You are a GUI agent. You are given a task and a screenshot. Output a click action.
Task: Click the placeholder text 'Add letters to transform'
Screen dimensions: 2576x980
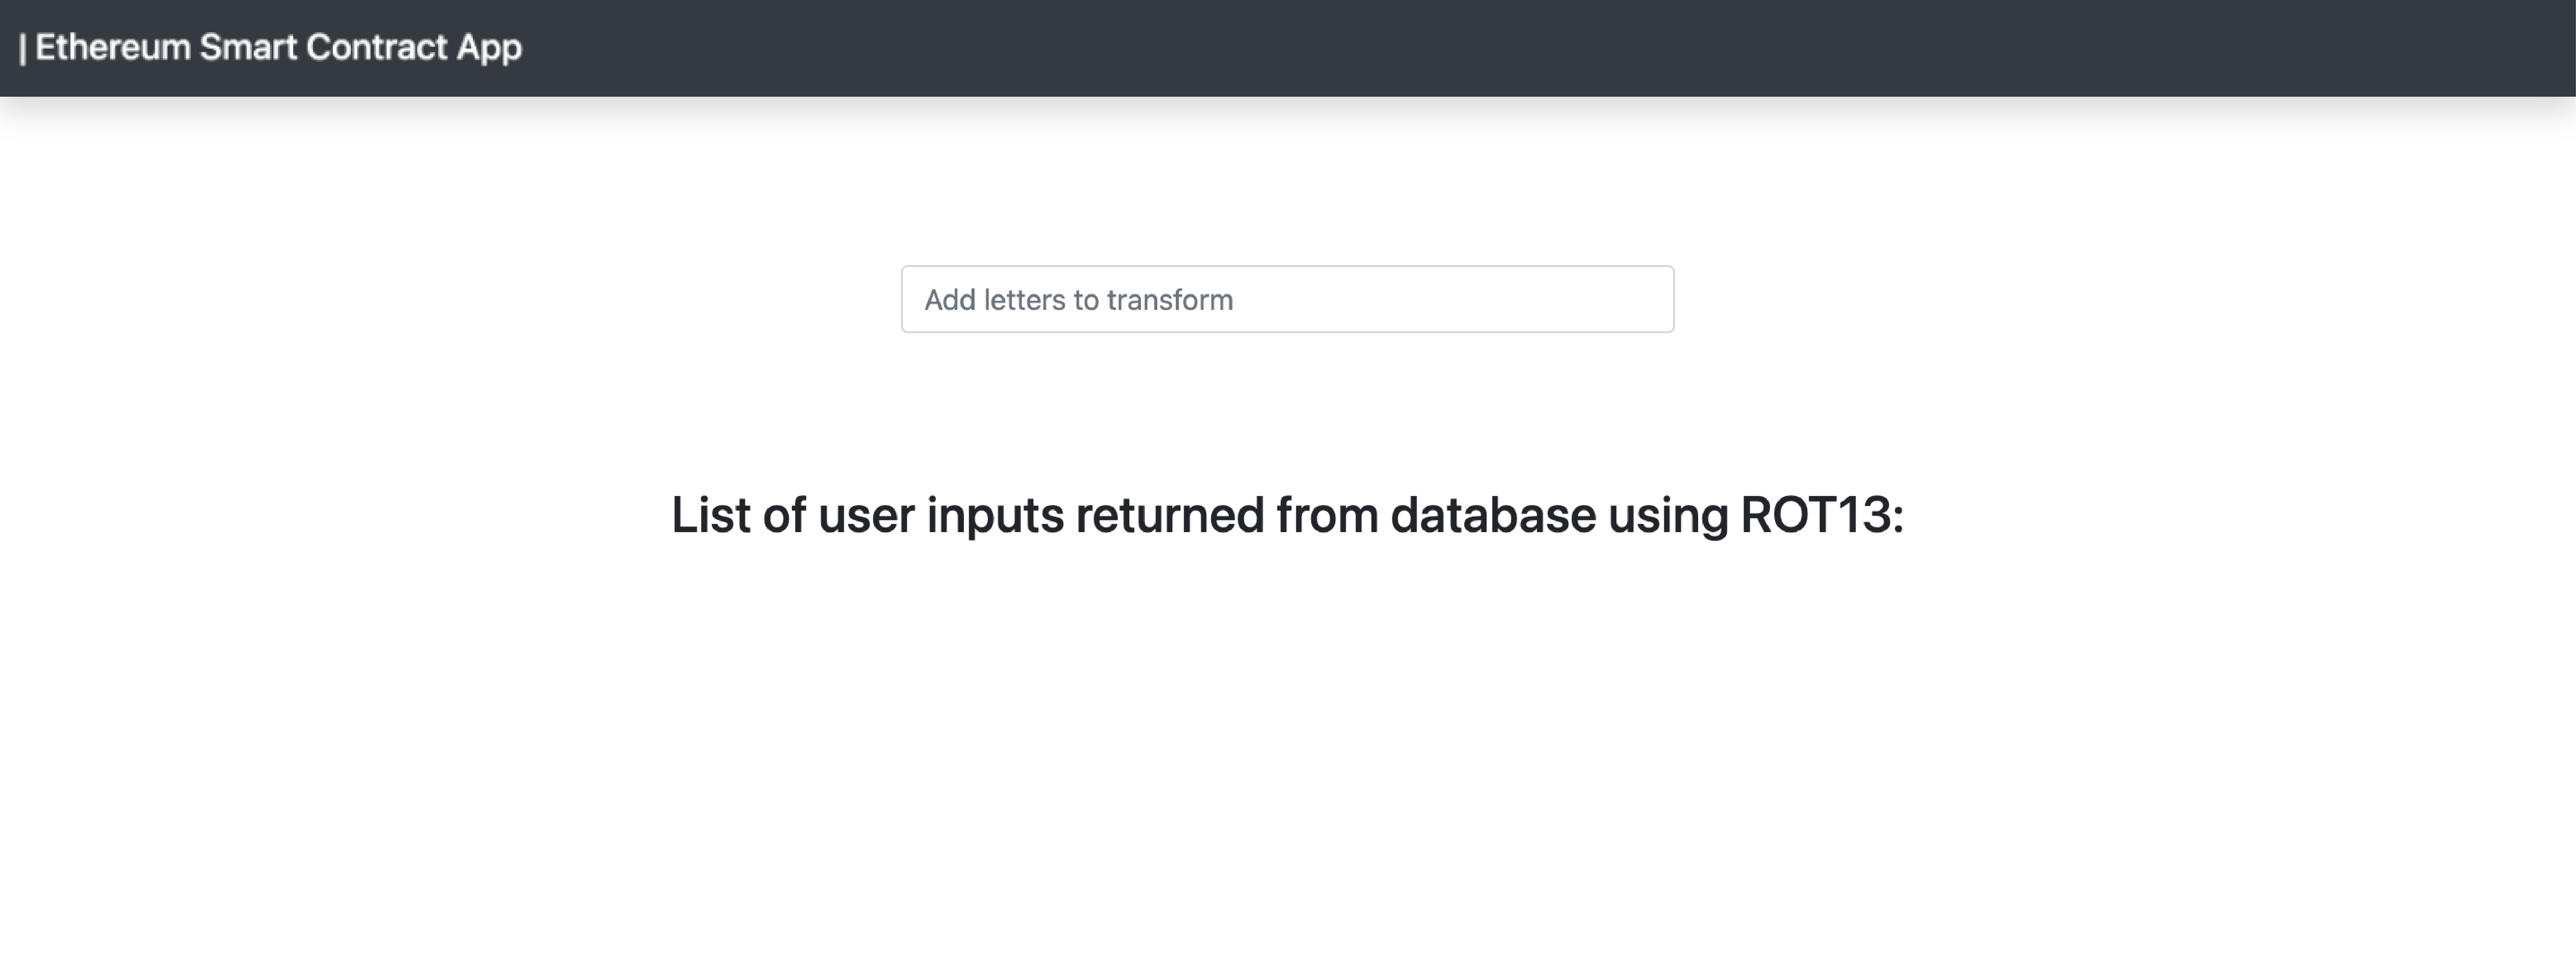[x=1078, y=300]
